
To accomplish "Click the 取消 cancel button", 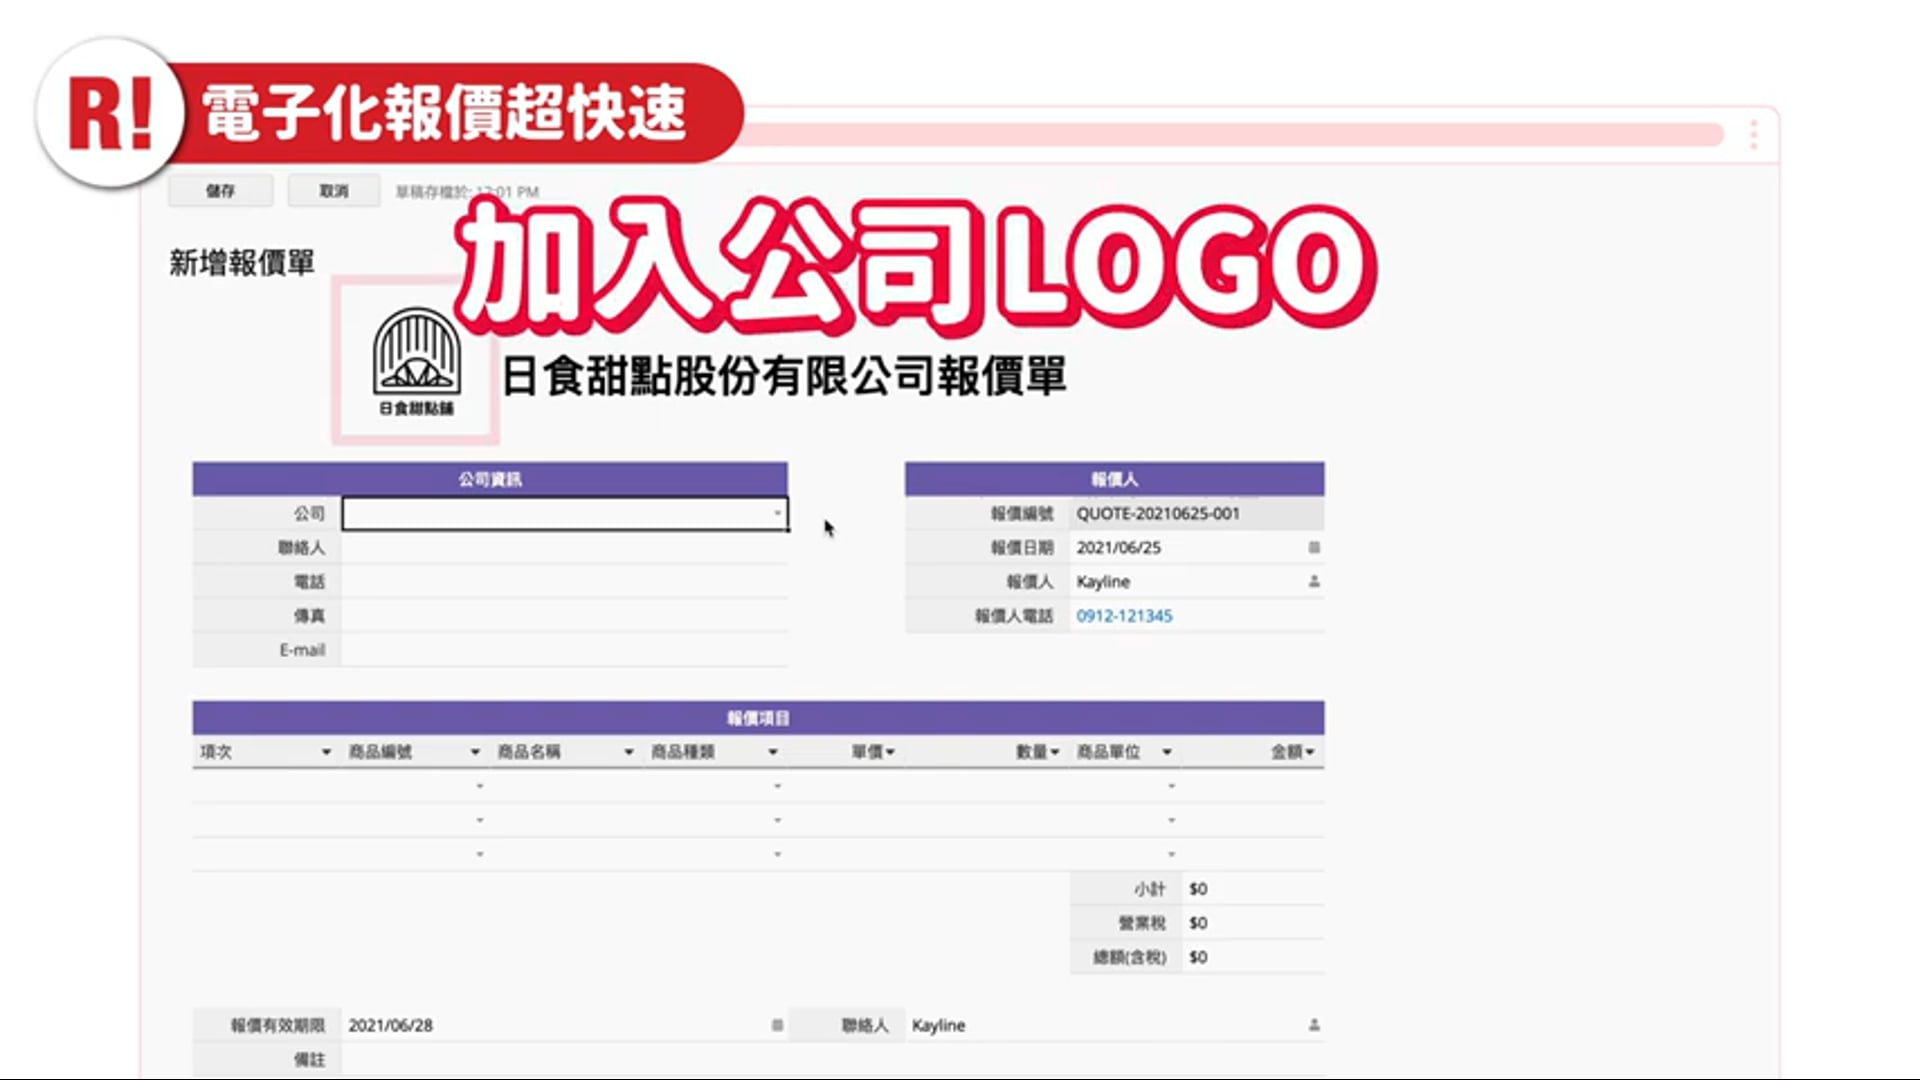I will point(334,191).
